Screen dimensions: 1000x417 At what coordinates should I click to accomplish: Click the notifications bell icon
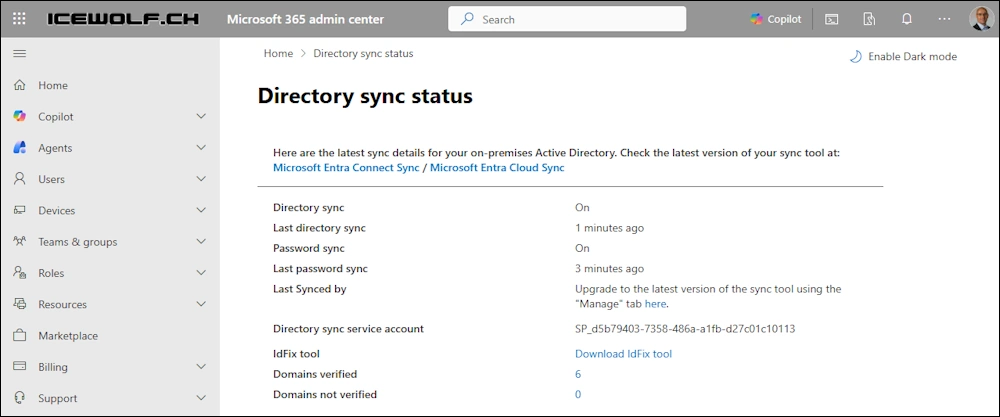pos(907,19)
